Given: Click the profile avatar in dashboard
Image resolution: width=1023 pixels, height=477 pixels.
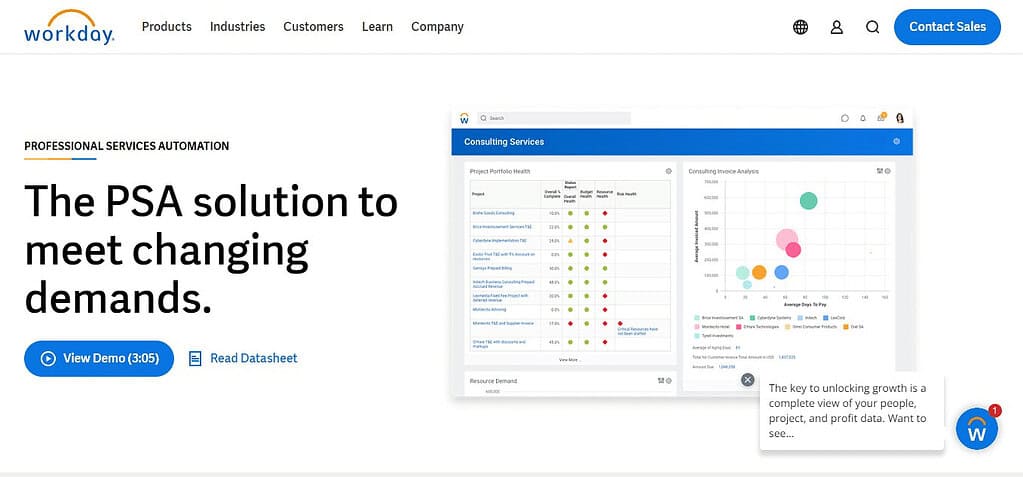Looking at the screenshot, I should [900, 118].
